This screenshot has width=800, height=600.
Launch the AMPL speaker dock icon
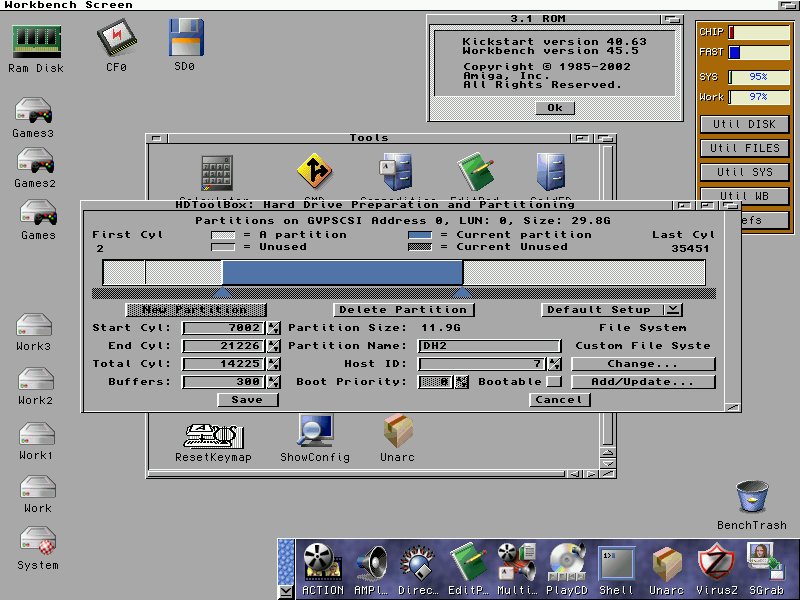click(371, 563)
